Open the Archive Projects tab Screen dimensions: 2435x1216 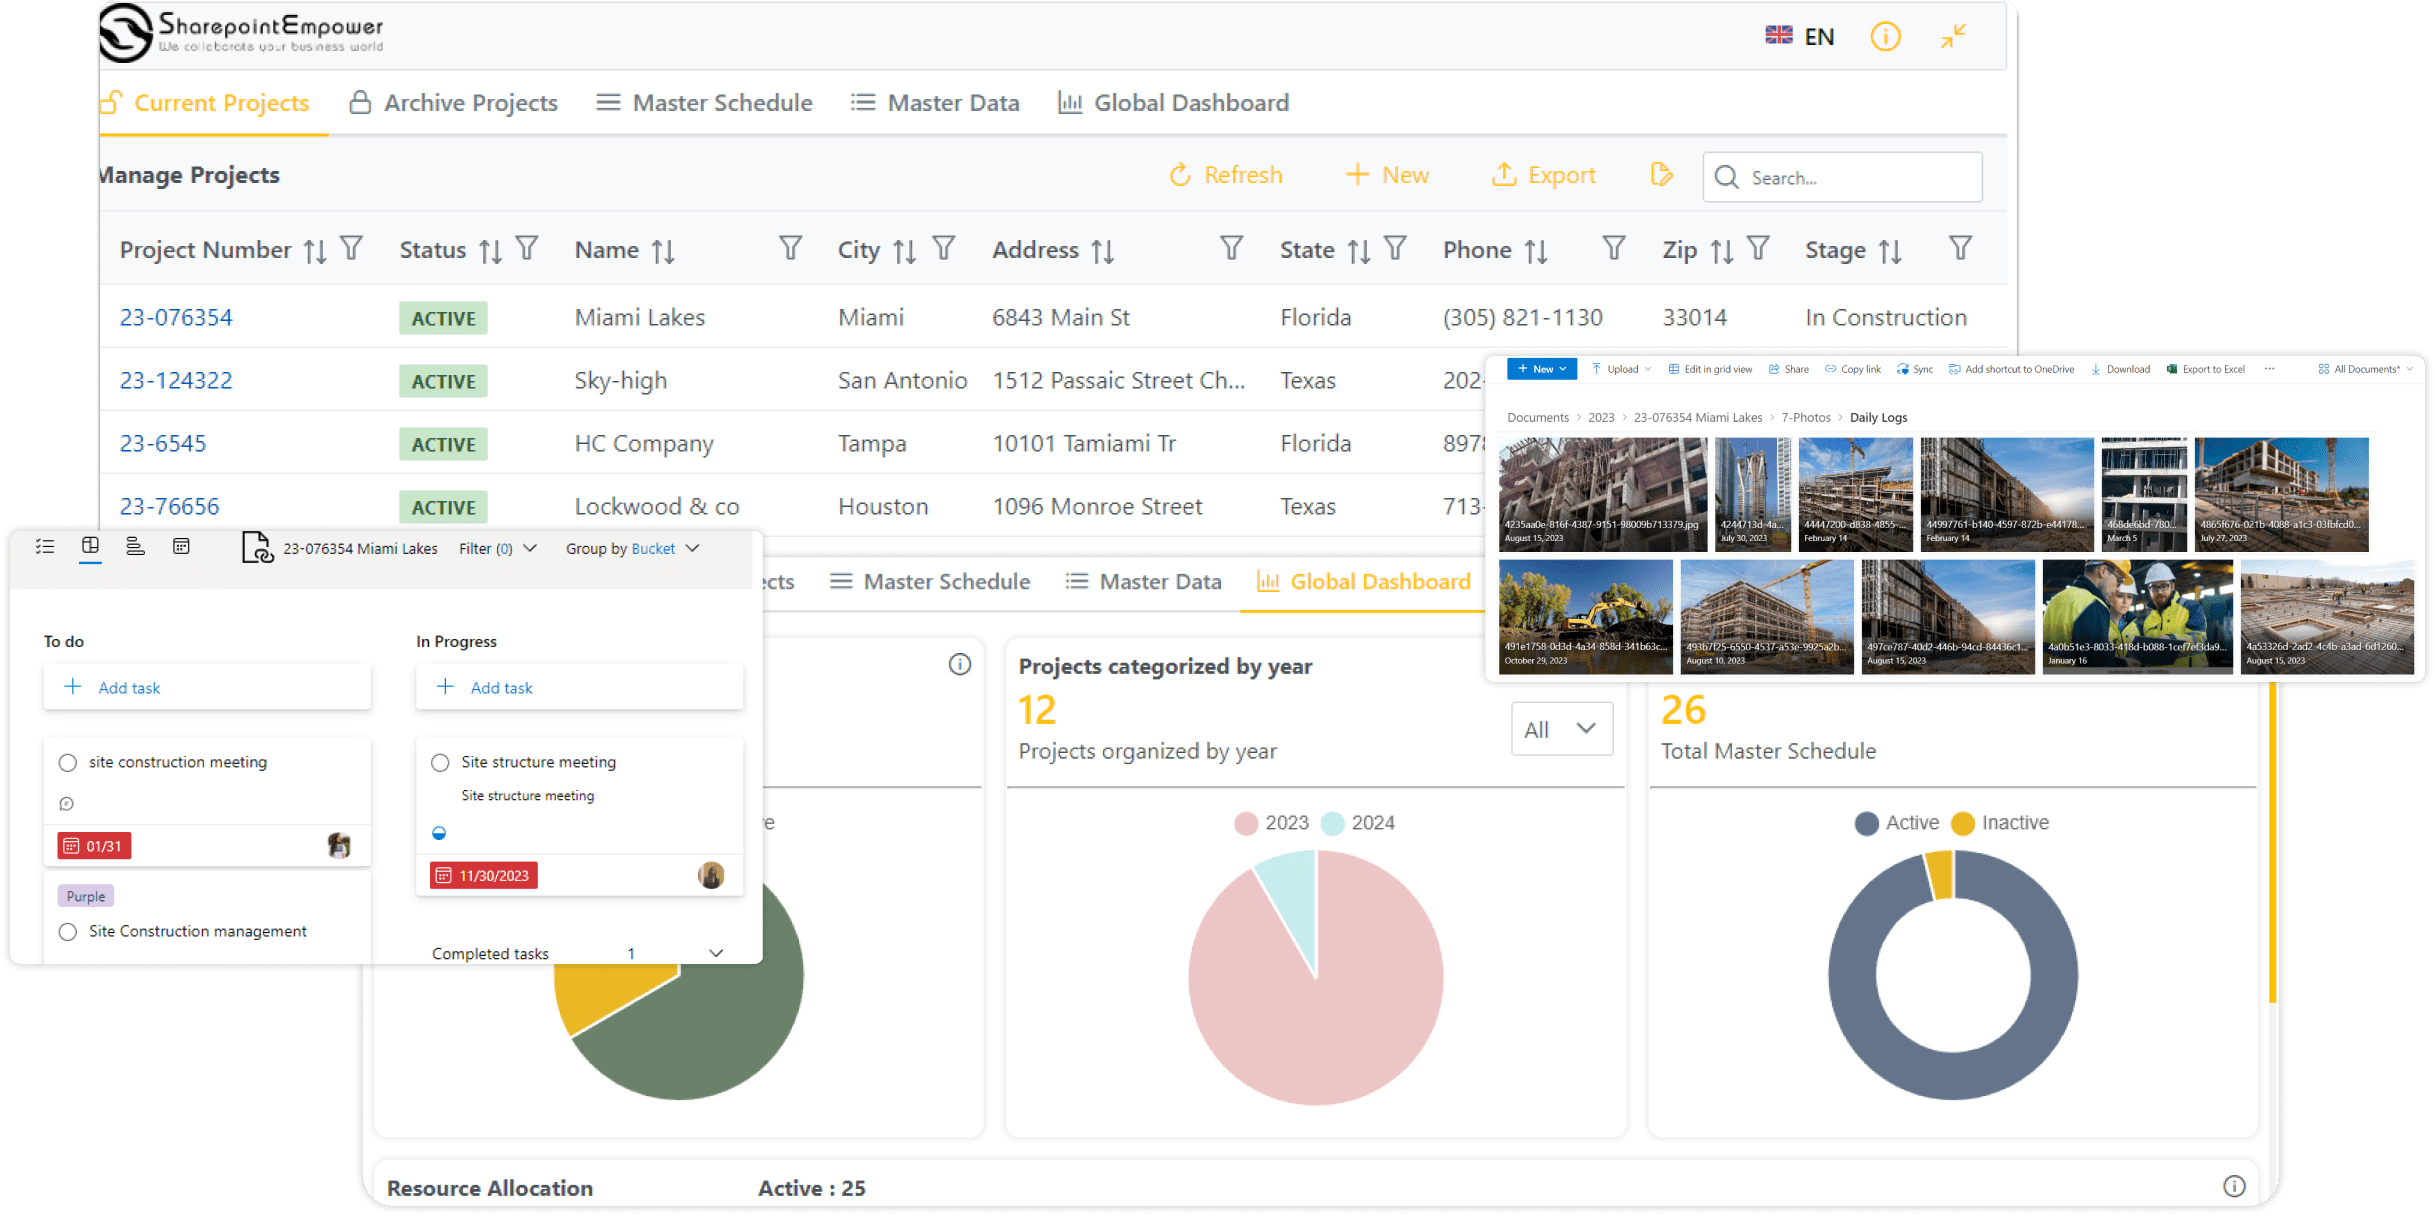pos(453,103)
